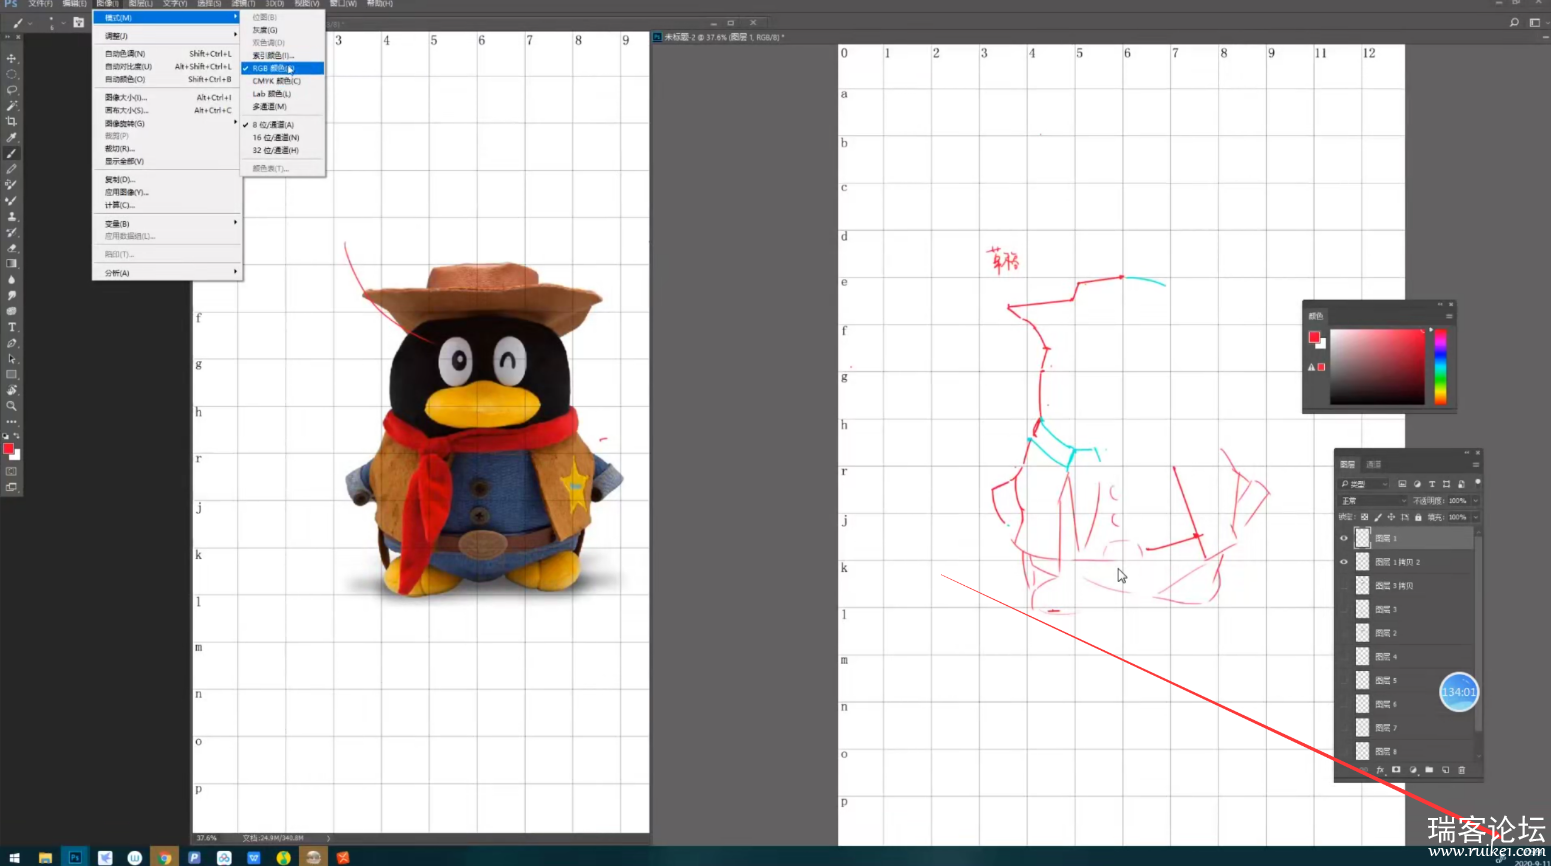Select the Blur tool
The height and width of the screenshot is (866, 1551).
click(x=12, y=280)
